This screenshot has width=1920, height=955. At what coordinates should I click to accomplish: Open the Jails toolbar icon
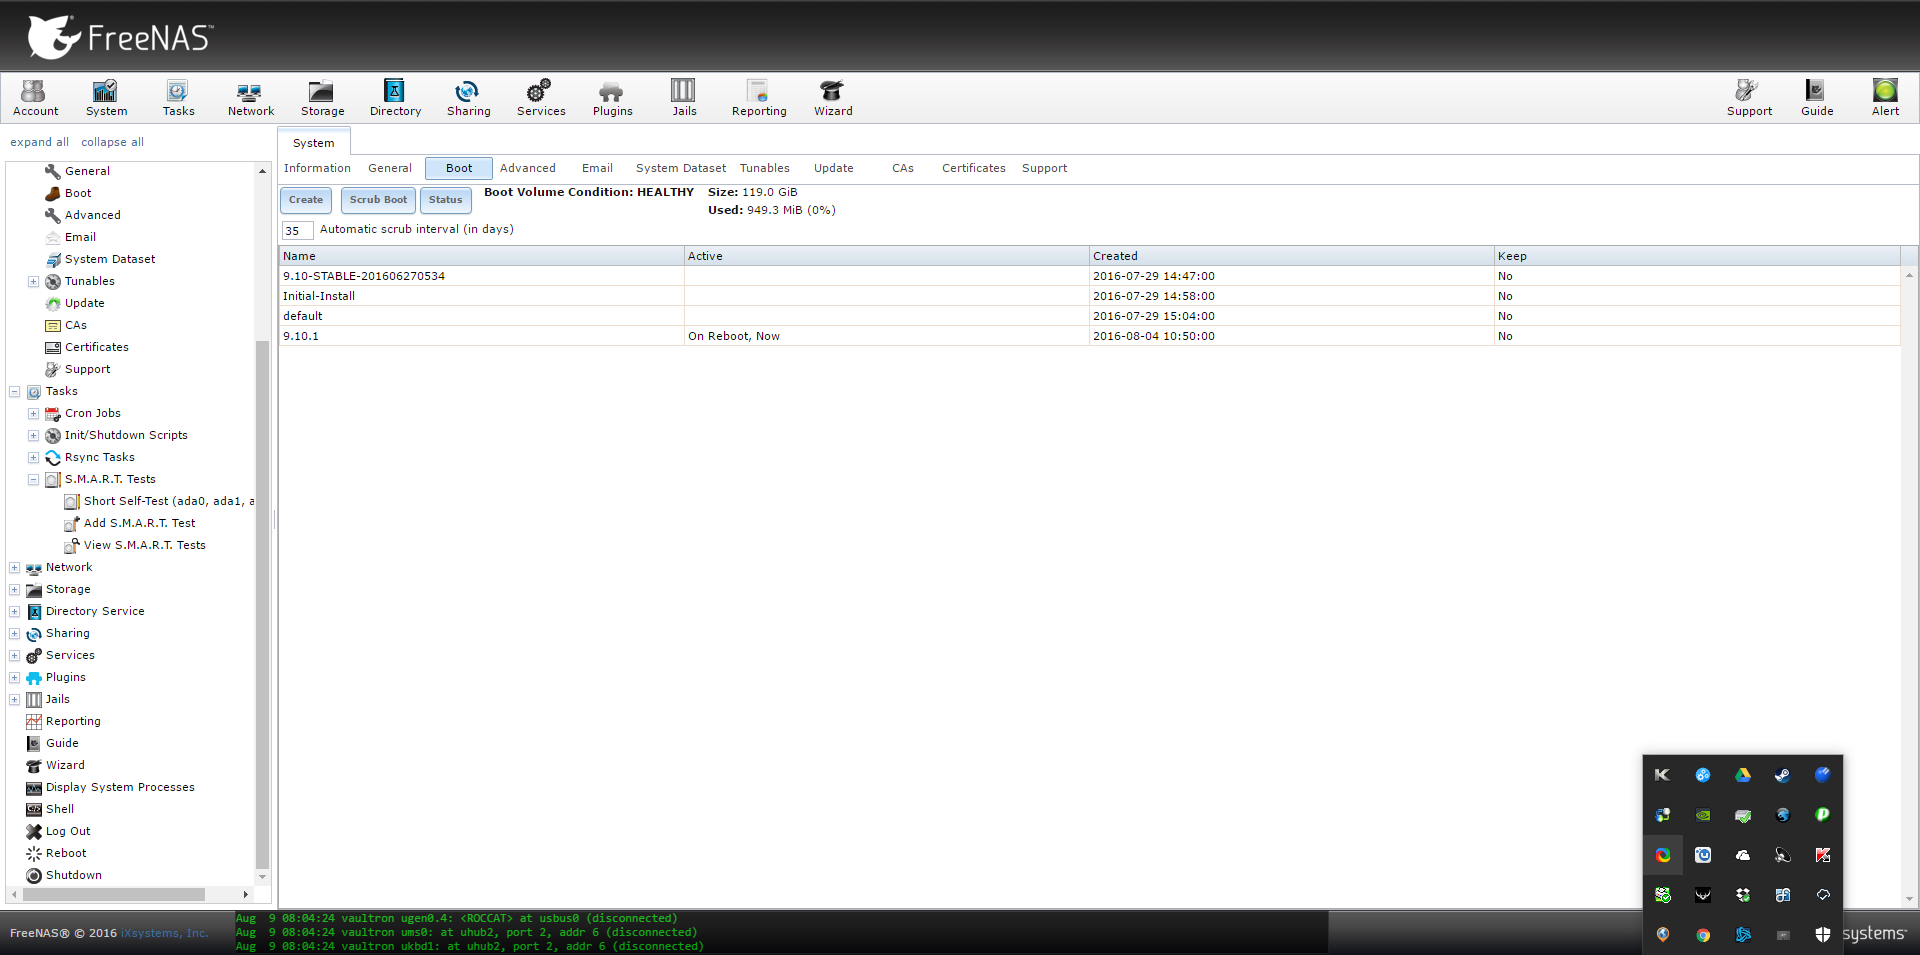pyautogui.click(x=684, y=98)
